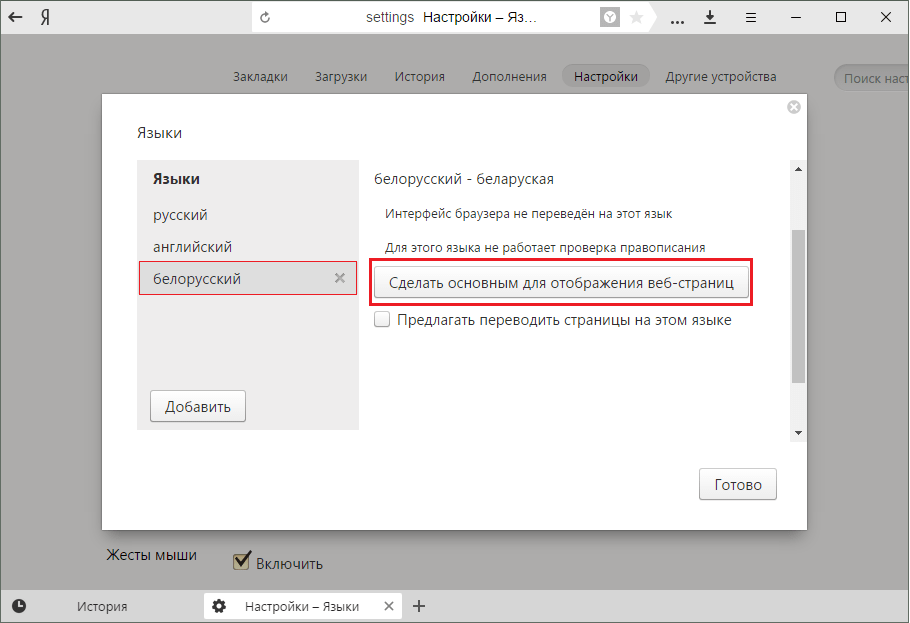Viewport: 910px width, 623px height.
Task: Select английский in the languages list
Action: (x=248, y=247)
